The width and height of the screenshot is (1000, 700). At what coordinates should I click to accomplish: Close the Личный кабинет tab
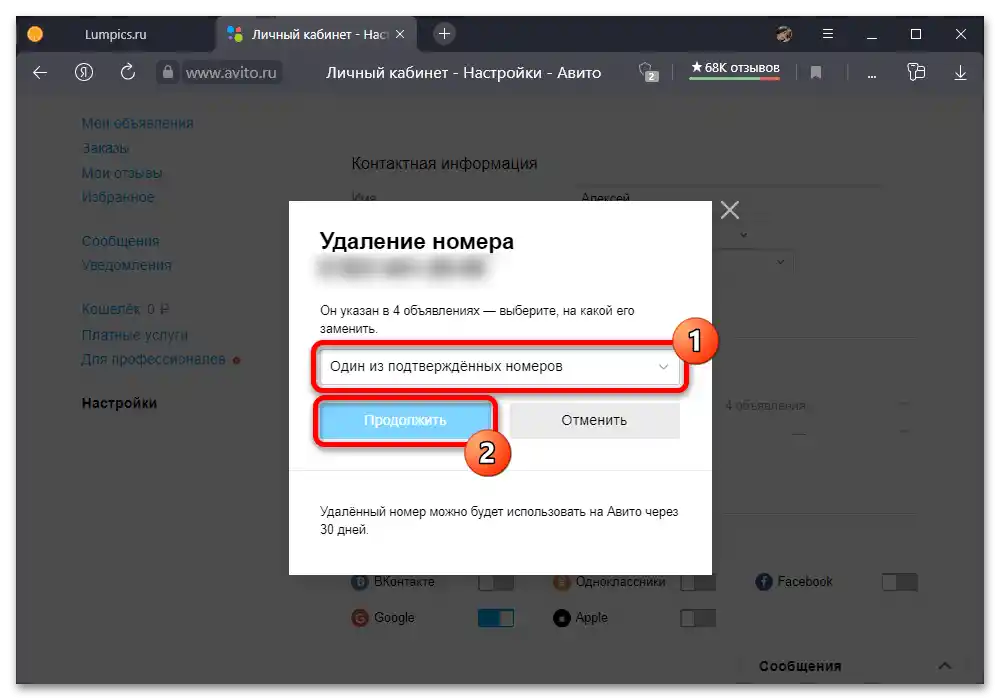pyautogui.click(x=400, y=34)
